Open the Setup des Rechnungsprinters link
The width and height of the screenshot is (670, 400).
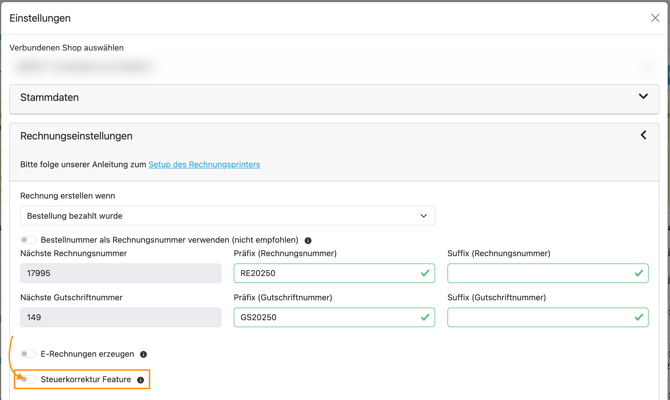click(204, 164)
